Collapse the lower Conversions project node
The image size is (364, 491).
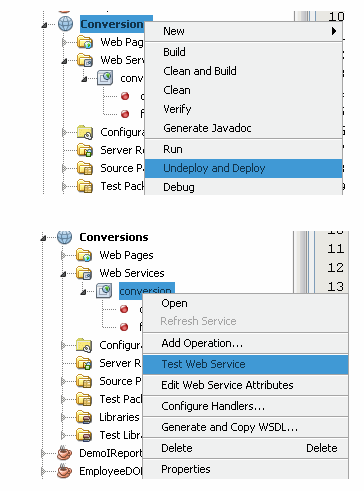[x=43, y=238]
